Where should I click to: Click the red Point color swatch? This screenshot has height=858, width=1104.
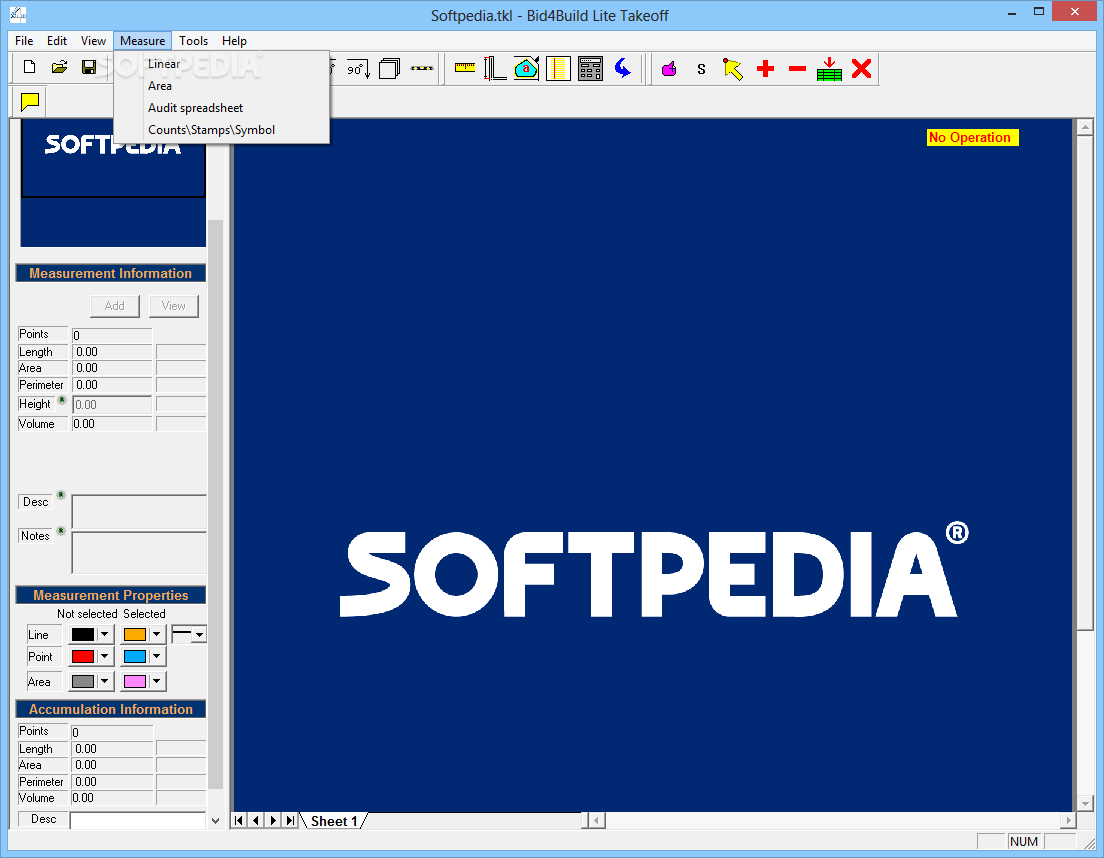pos(82,657)
